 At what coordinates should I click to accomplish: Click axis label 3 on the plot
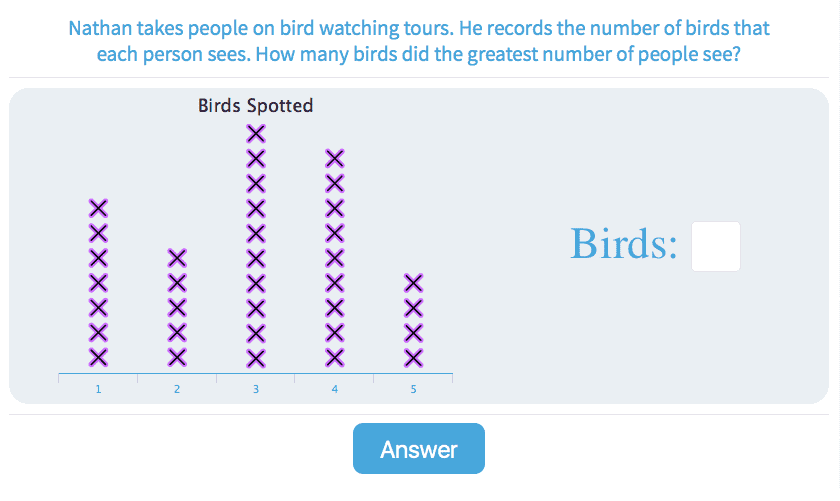click(x=256, y=389)
